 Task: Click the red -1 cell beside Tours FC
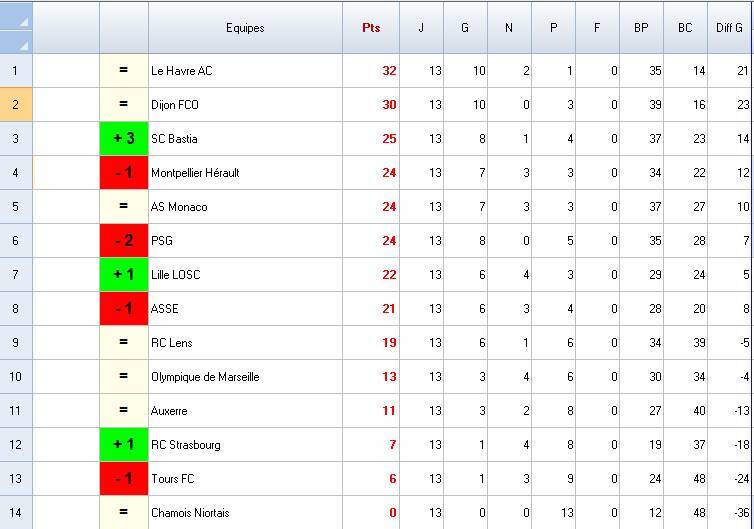coord(124,479)
